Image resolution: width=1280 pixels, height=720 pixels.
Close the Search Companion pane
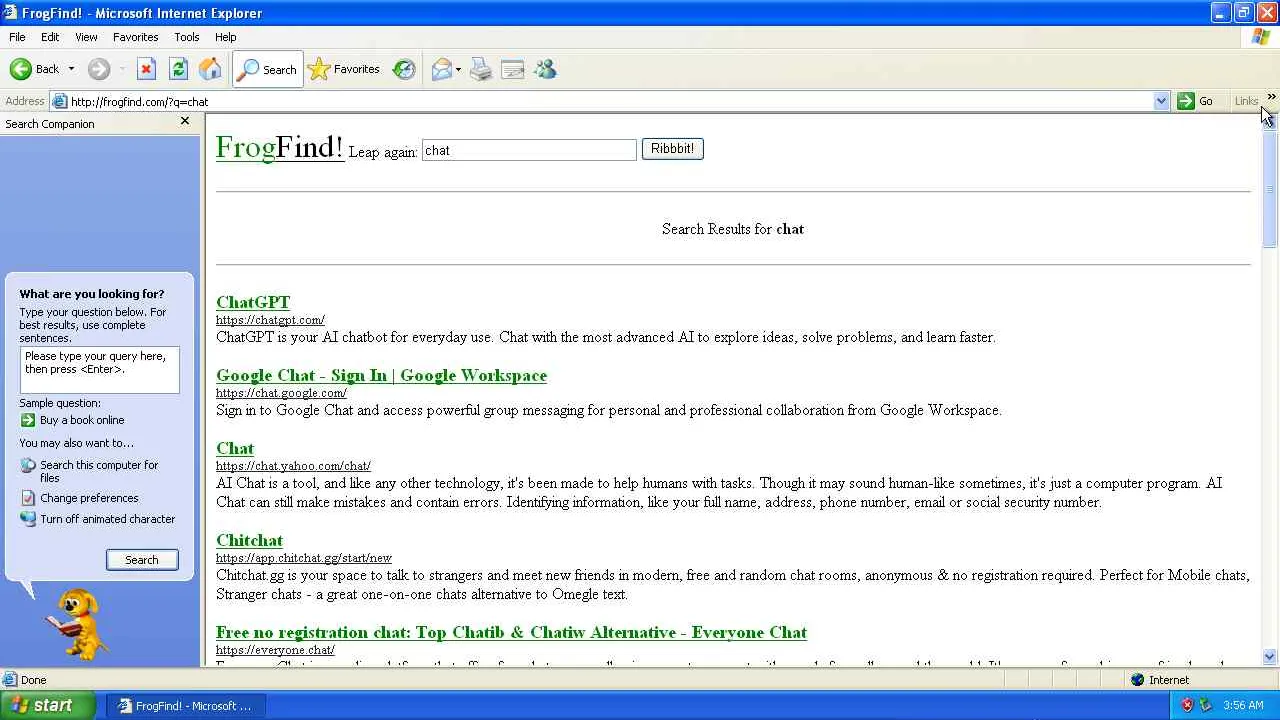(x=184, y=121)
